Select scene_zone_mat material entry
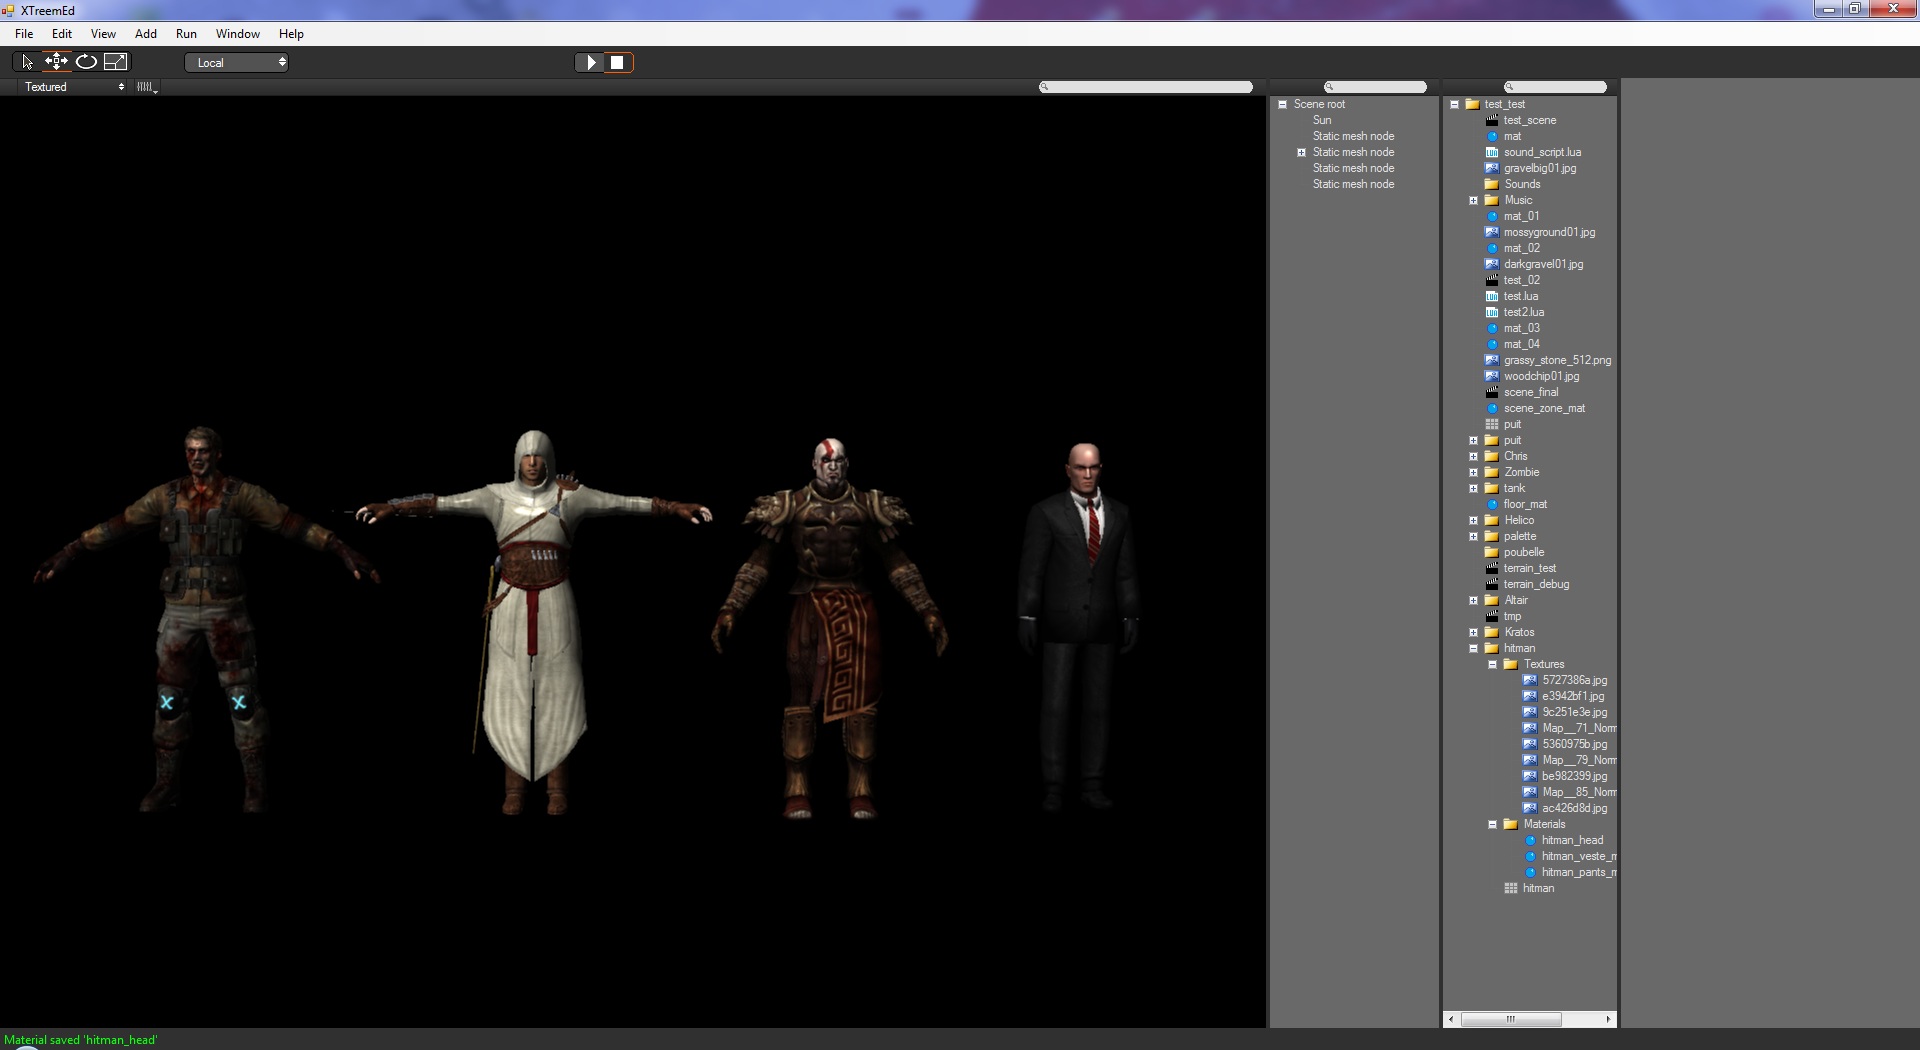 coord(1544,408)
